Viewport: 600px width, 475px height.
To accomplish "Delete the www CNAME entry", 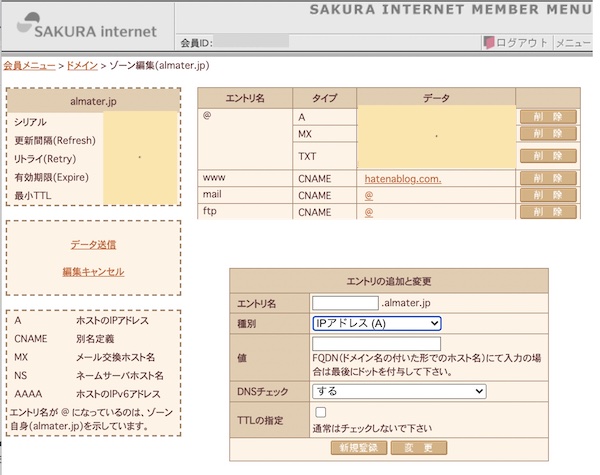I will [x=548, y=178].
